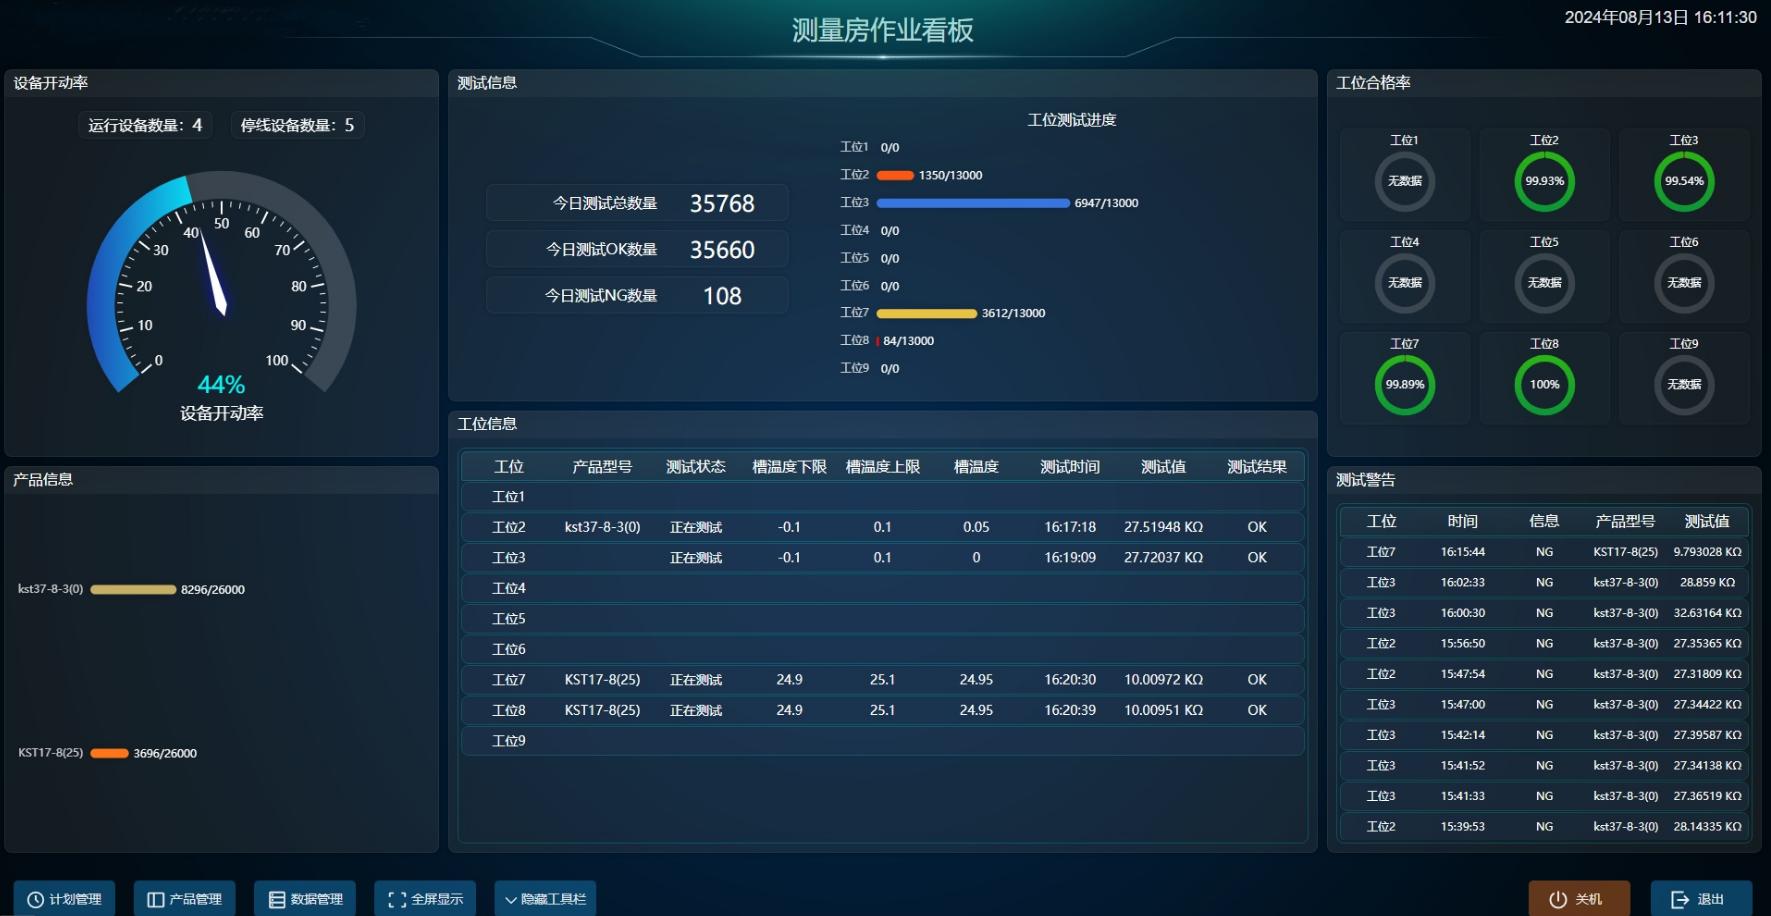The image size is (1771, 916).
Task: Click the 关机 shutdown power button
Action: (1579, 899)
